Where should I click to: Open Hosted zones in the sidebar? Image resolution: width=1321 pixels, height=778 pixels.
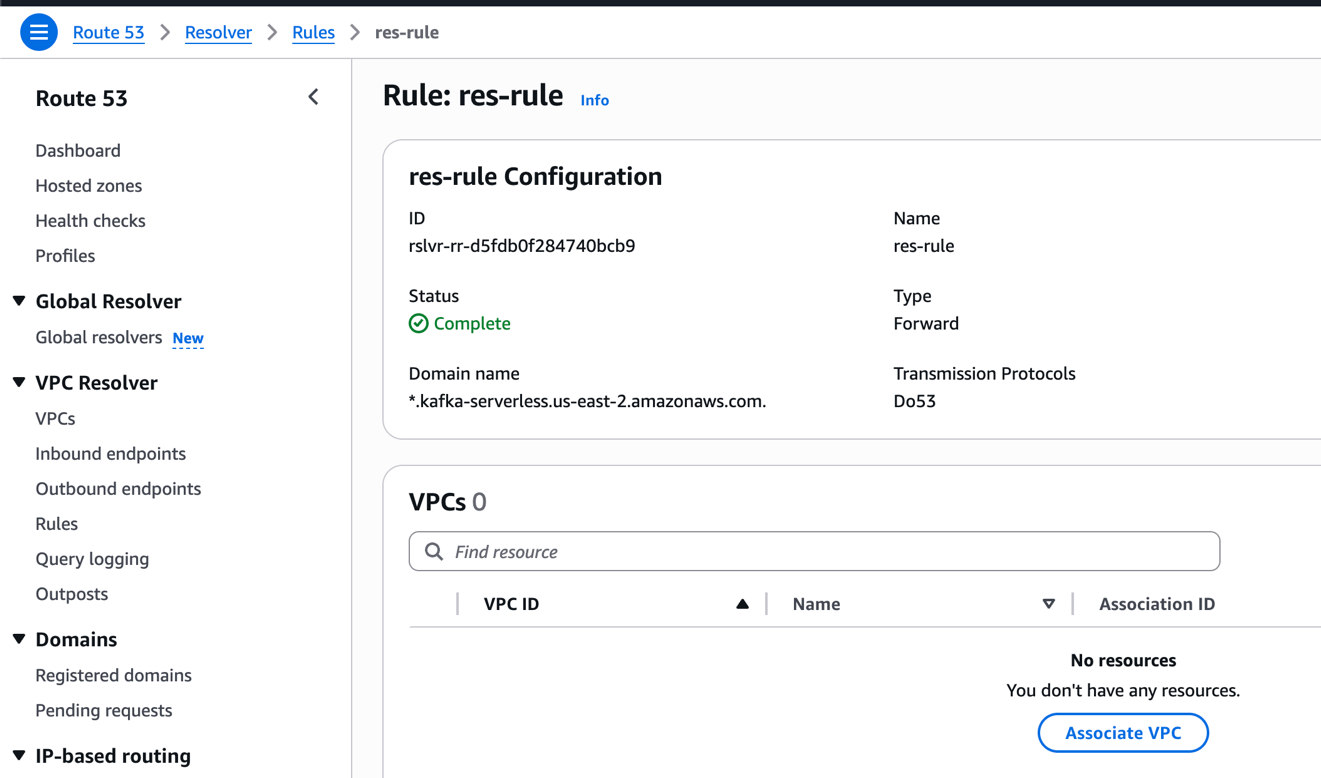point(88,186)
